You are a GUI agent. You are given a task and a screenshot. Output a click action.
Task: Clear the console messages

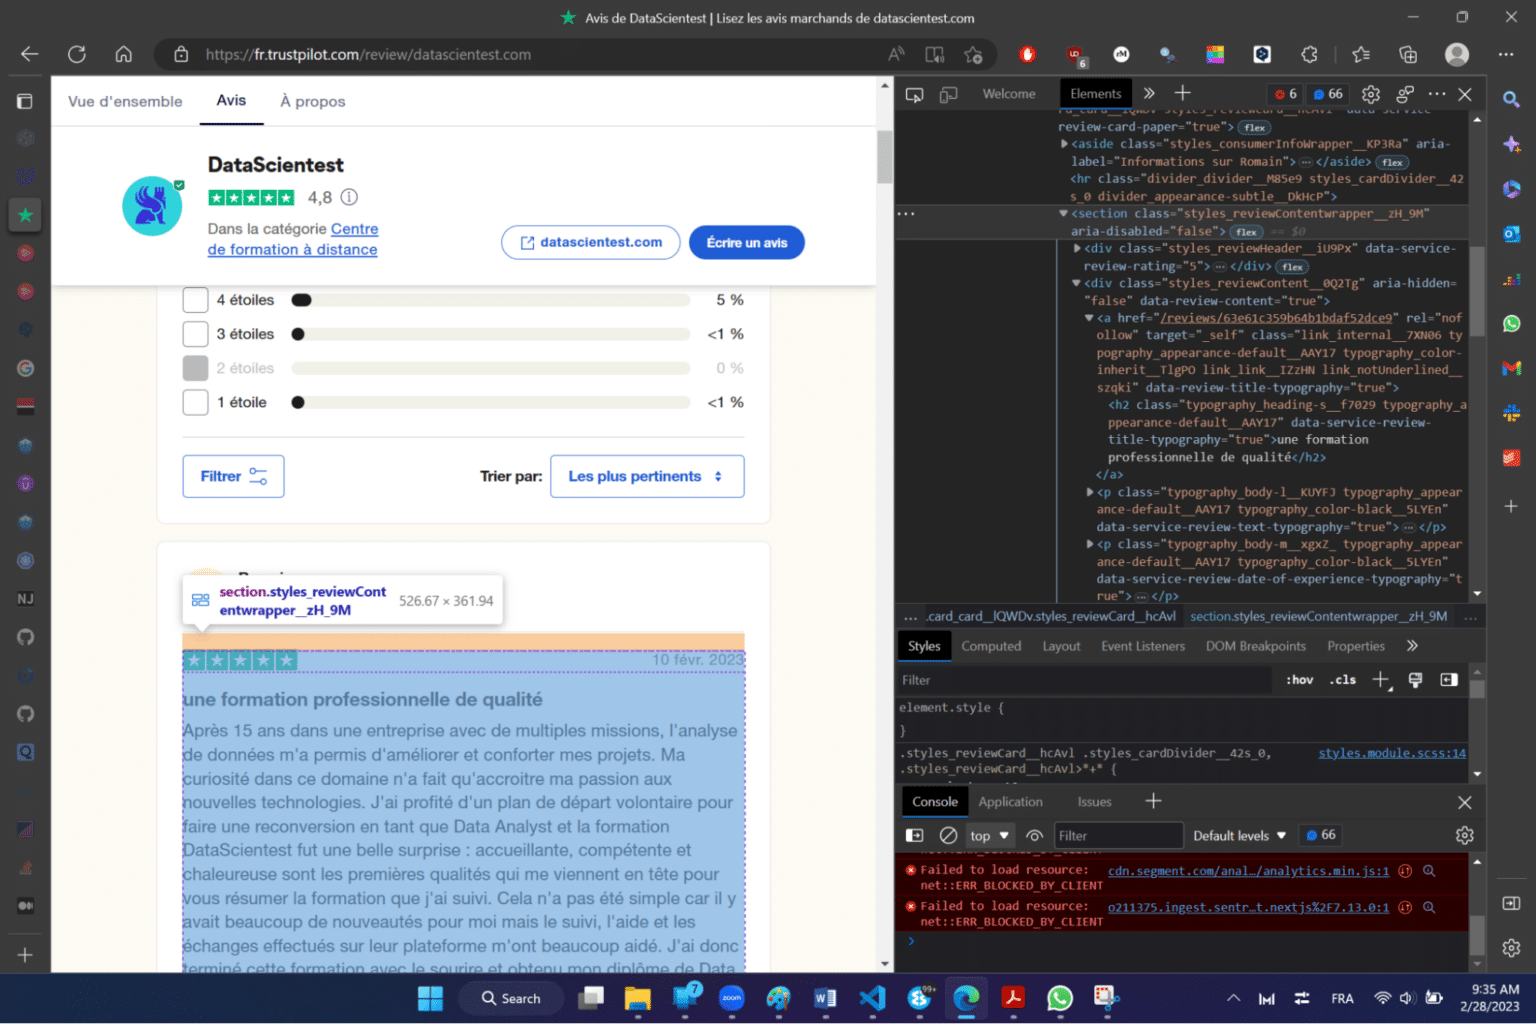[948, 835]
